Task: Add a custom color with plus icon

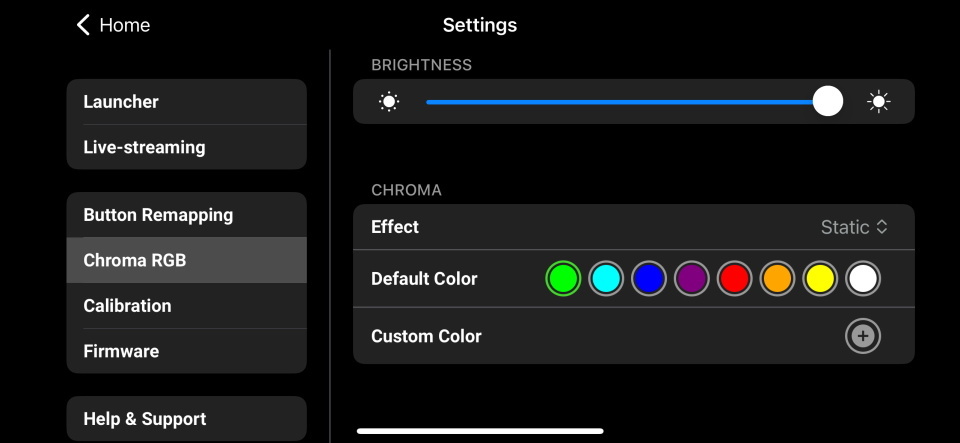Action: click(862, 337)
